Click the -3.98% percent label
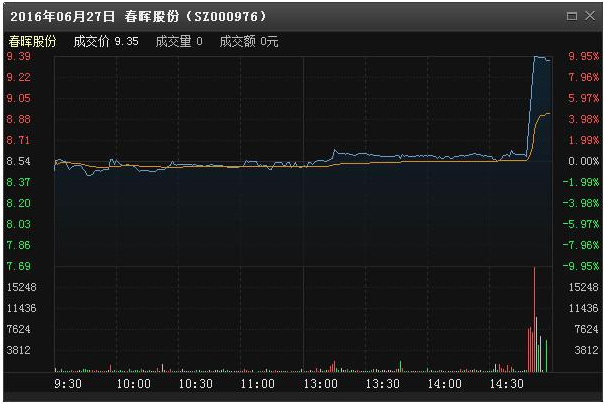604x404 pixels. [x=581, y=203]
